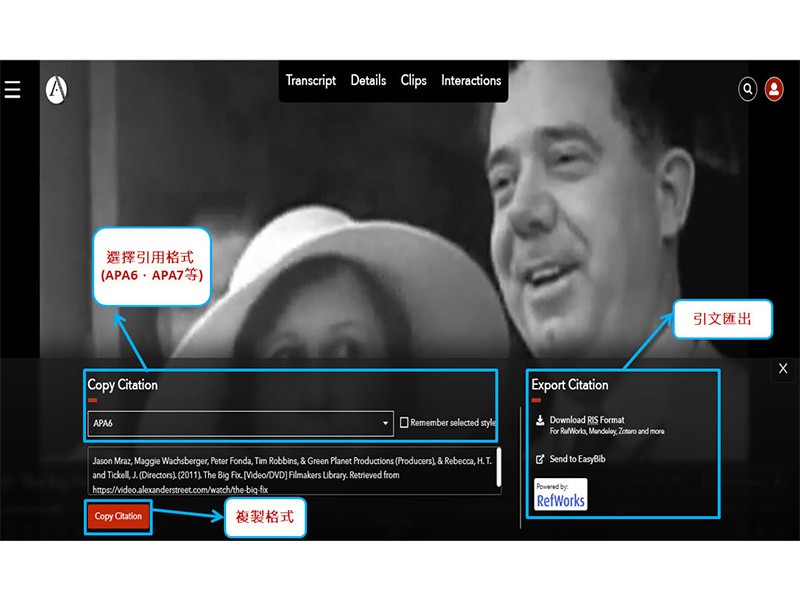Show the Interactions tab
This screenshot has width=800, height=600.
pos(471,81)
